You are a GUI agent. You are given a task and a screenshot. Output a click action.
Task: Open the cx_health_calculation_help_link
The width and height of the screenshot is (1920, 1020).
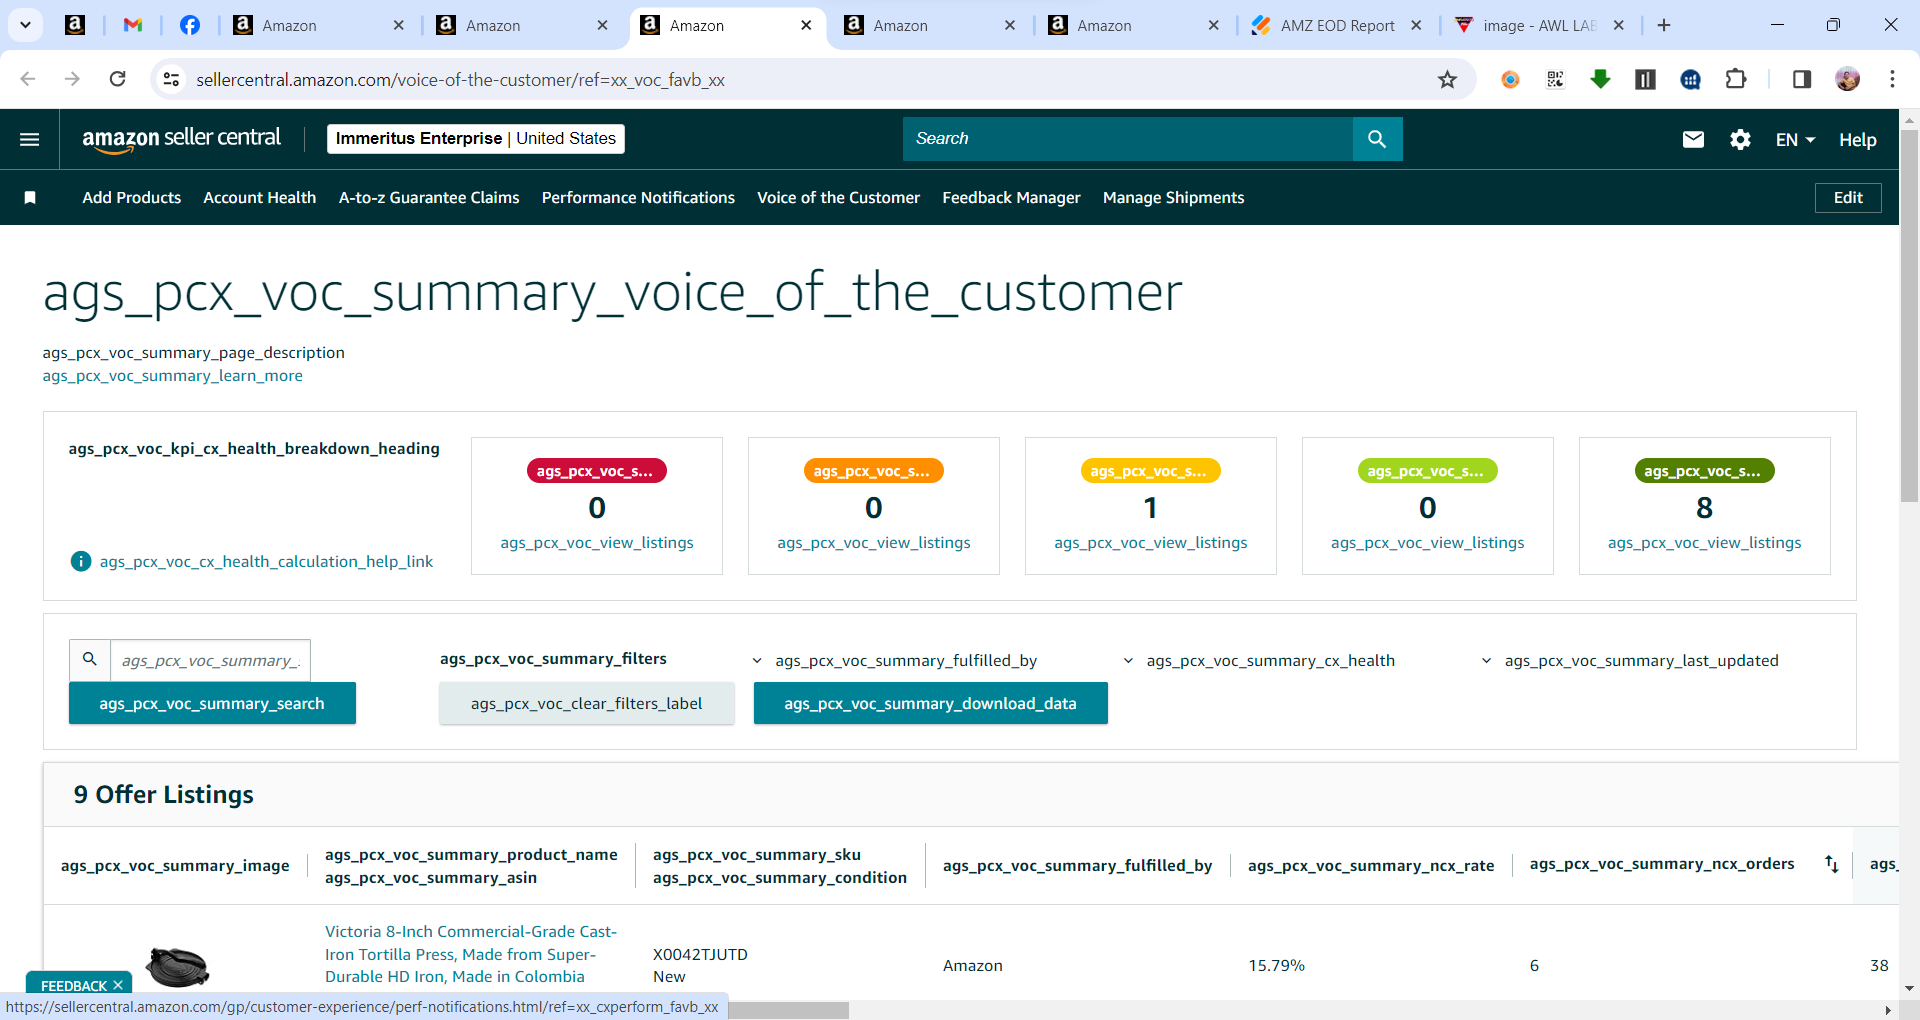tap(266, 562)
